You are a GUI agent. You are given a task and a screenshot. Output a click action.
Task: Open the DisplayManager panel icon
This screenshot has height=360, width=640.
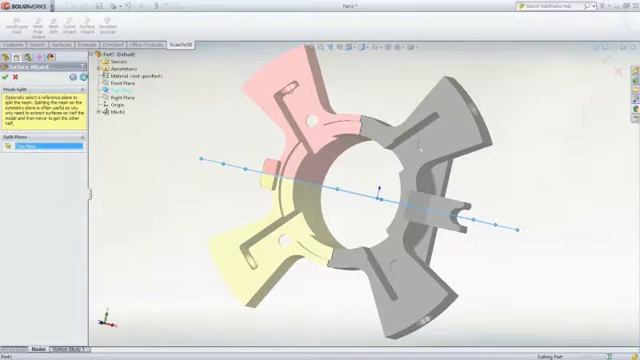click(51, 57)
